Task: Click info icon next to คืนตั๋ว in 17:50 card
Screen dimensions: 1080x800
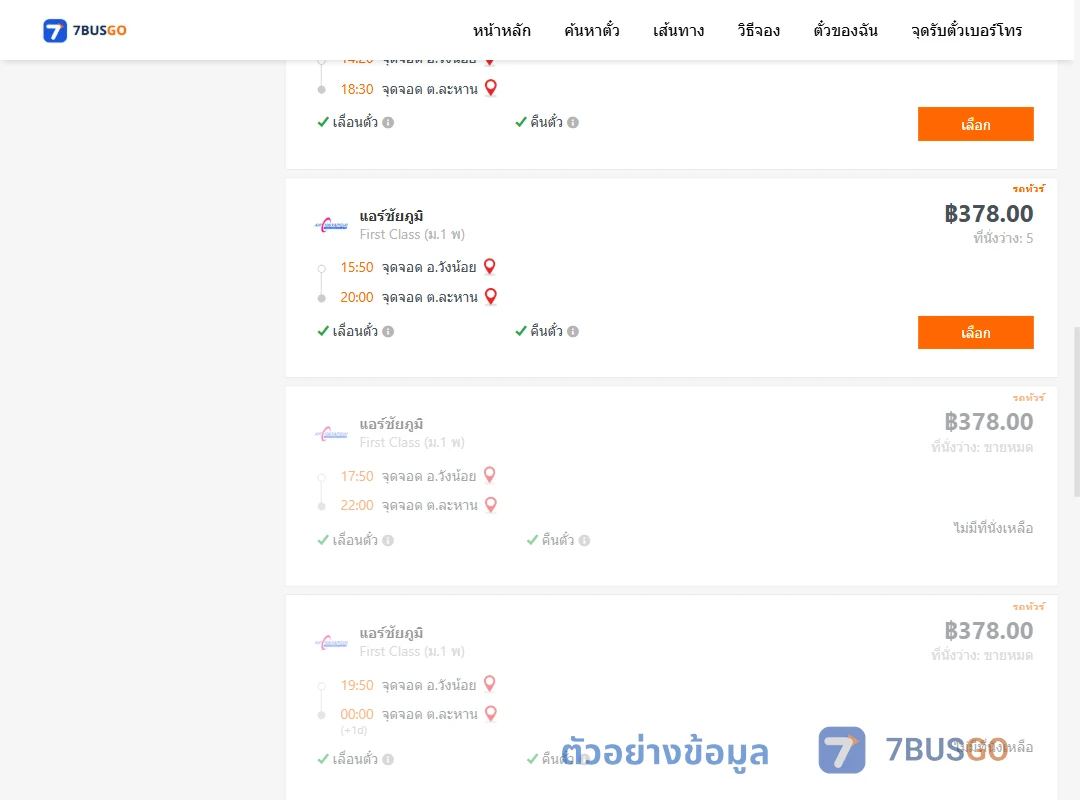Action: [584, 540]
